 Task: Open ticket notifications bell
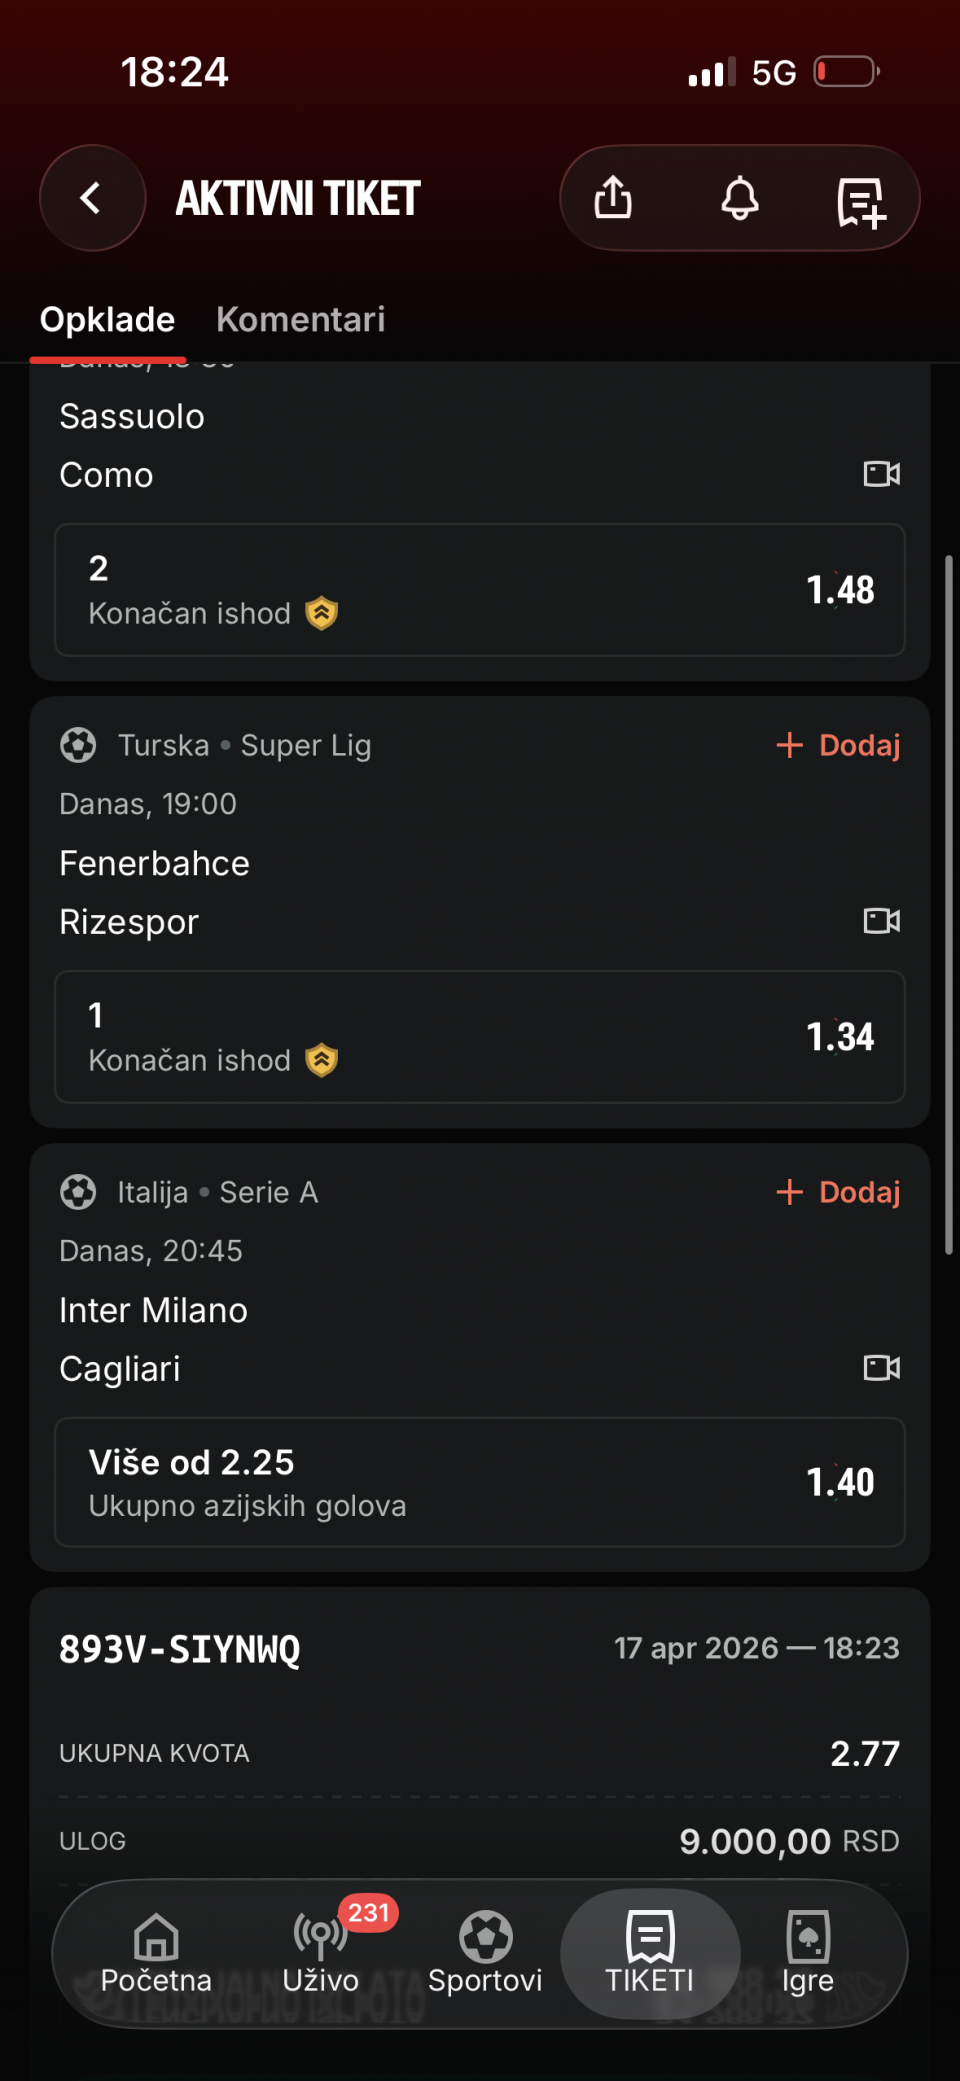click(740, 198)
